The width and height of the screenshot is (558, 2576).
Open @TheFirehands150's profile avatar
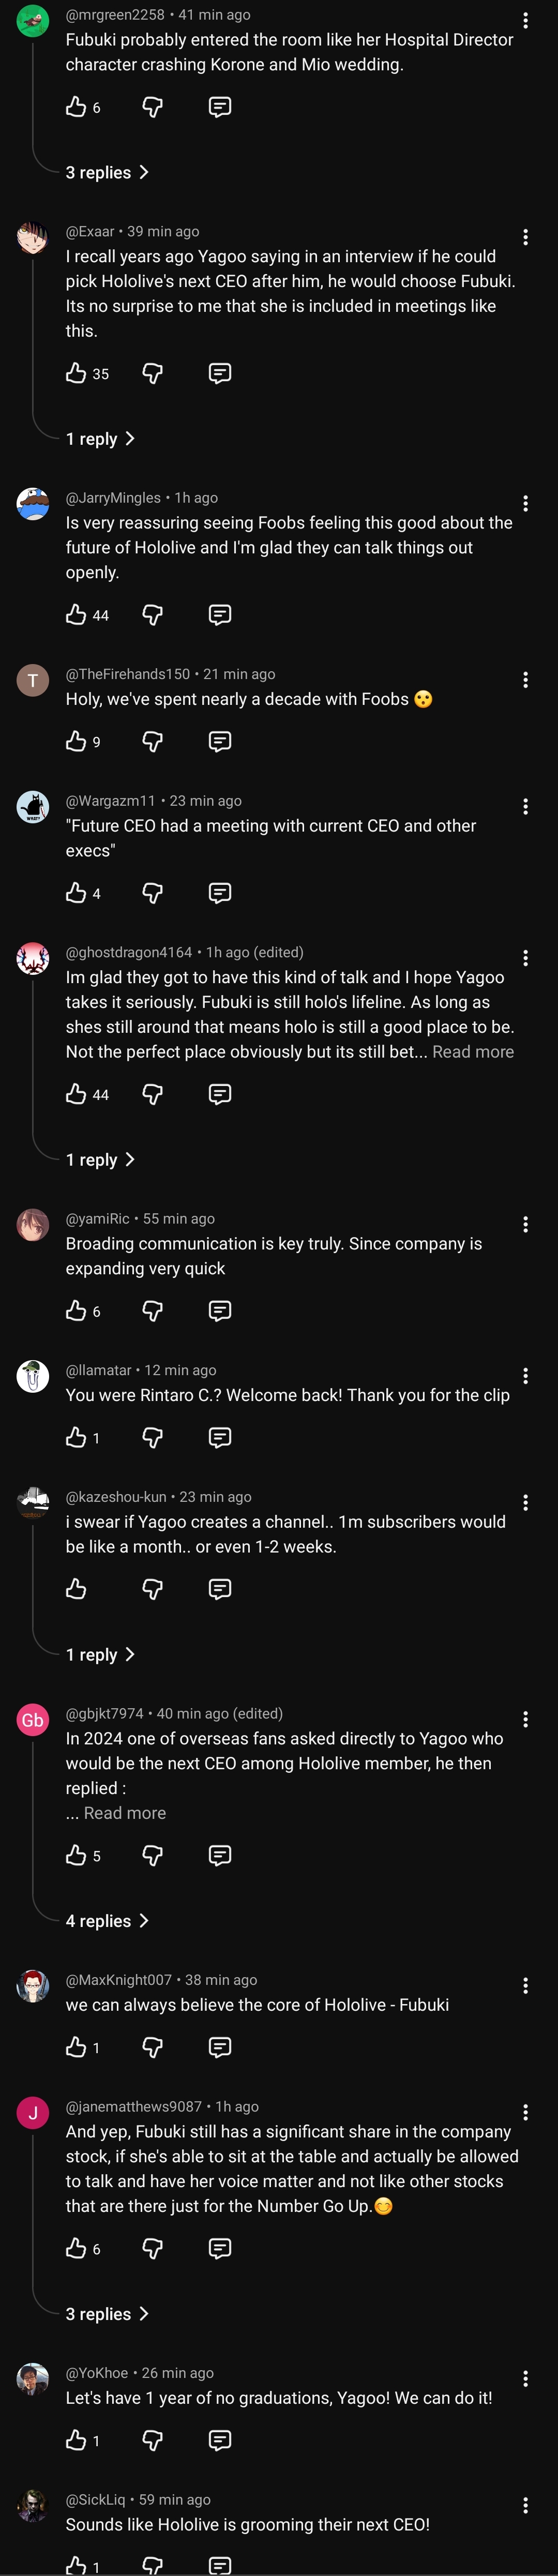(33, 680)
